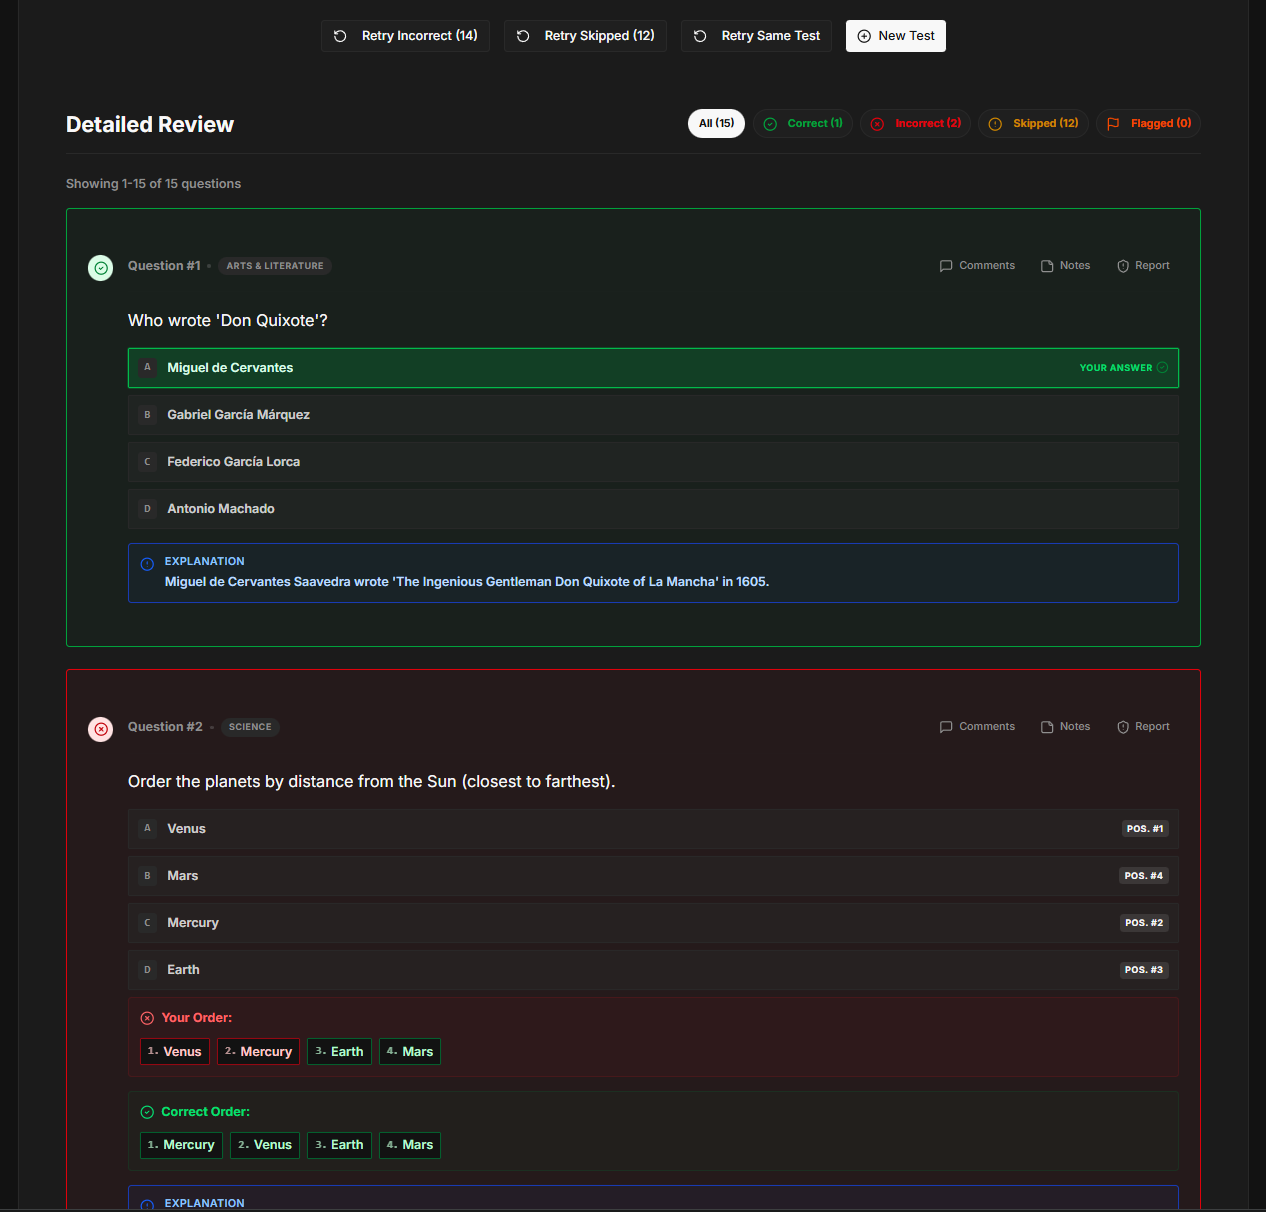Screen dimensions: 1266x1212
Task: Click '4. Mars' chip in Correct Order
Action: click(410, 1145)
